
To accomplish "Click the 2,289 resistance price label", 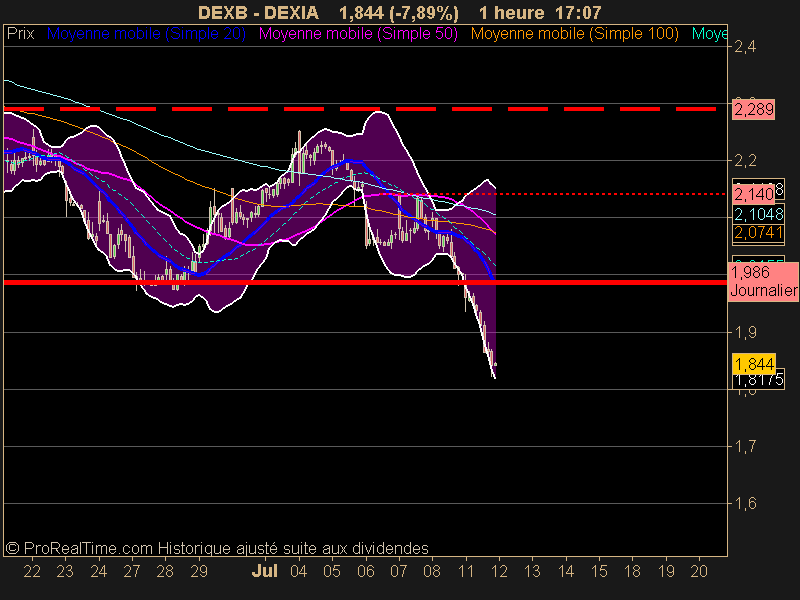I will (x=754, y=109).
